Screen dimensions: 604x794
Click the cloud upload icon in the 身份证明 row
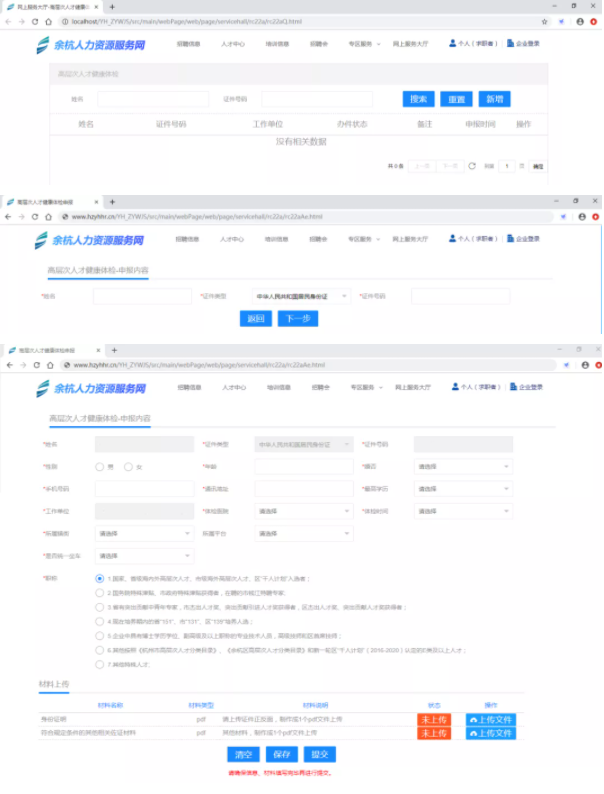click(x=473, y=720)
